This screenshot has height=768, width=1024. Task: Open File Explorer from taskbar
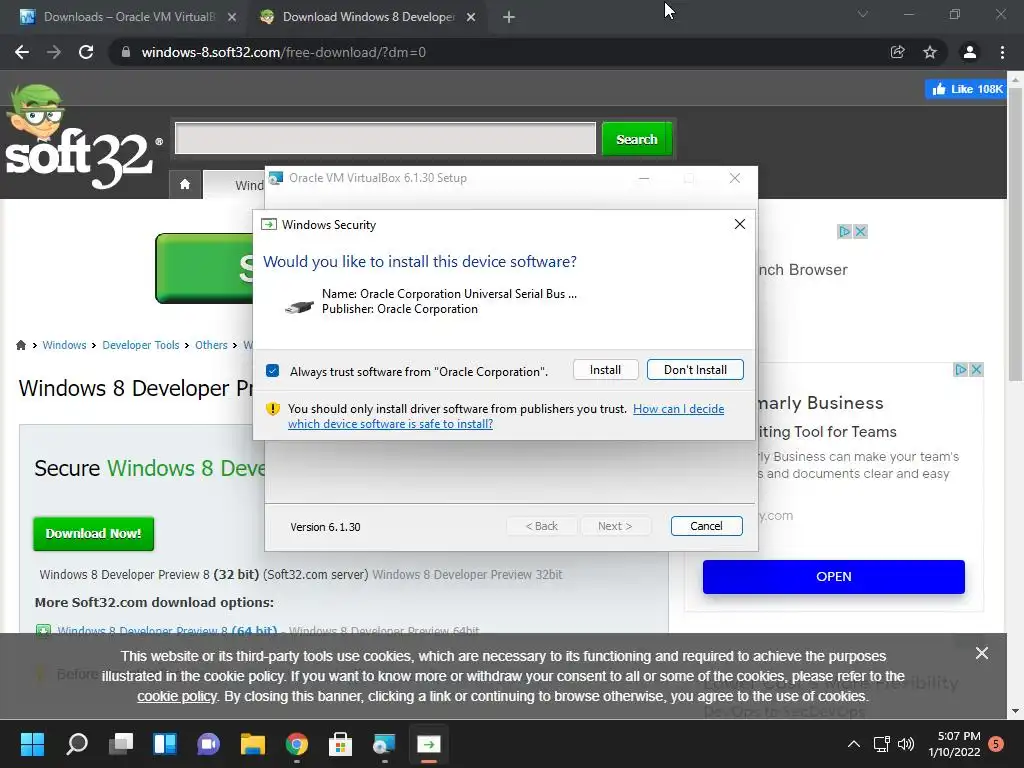pos(253,744)
